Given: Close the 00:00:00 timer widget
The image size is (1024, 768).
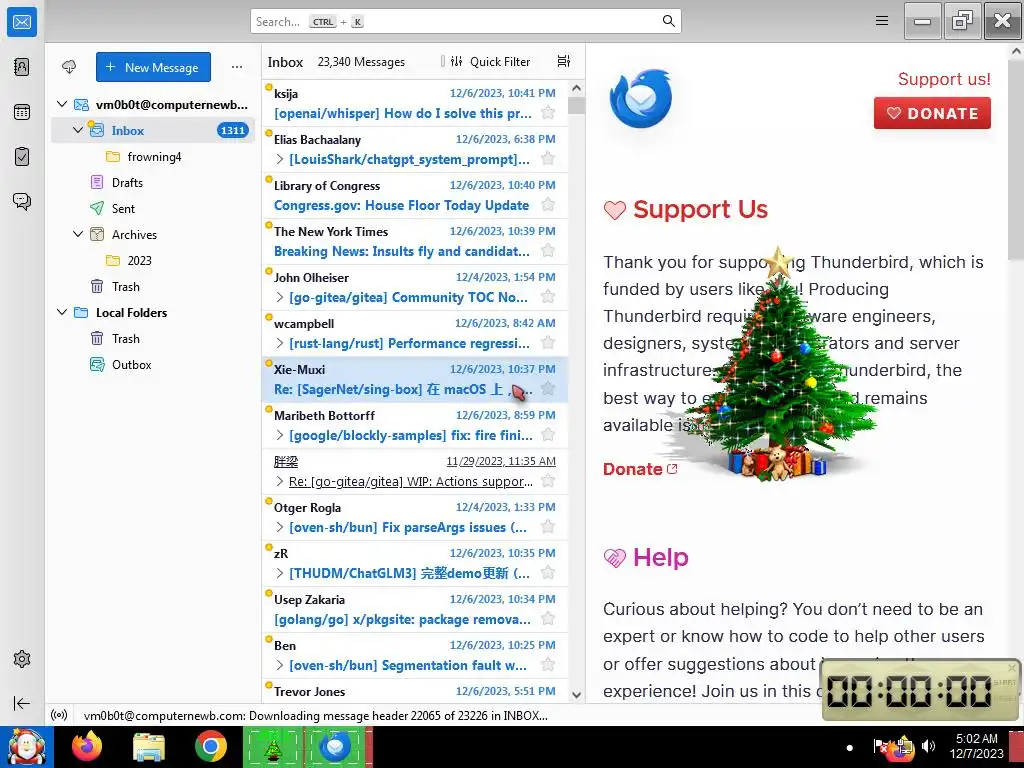Looking at the screenshot, I should pyautogui.click(x=1012, y=667).
